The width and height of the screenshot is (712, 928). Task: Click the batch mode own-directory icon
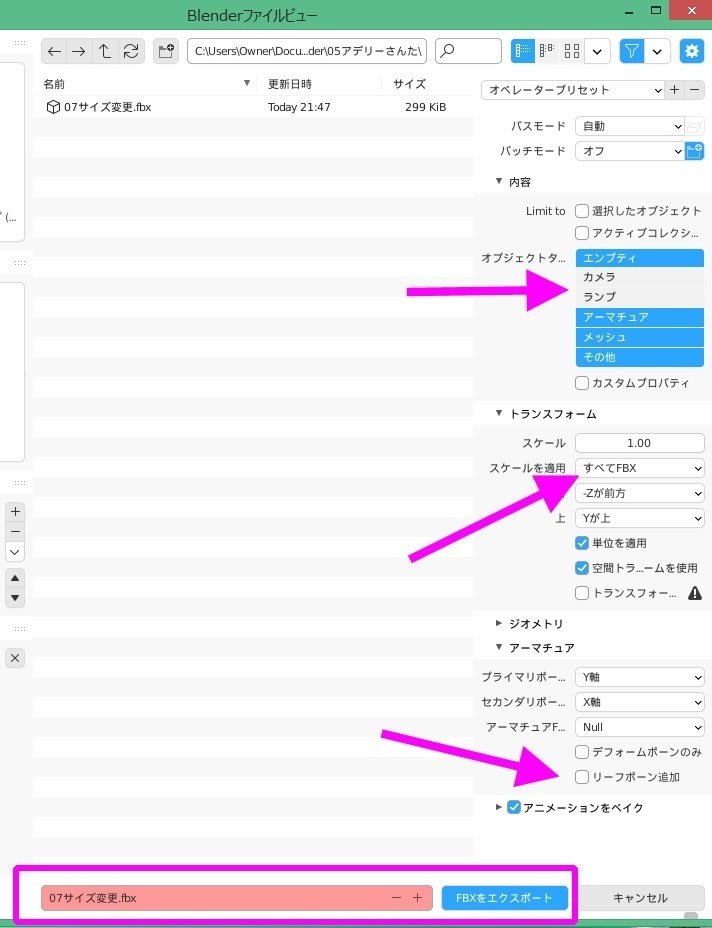[695, 151]
